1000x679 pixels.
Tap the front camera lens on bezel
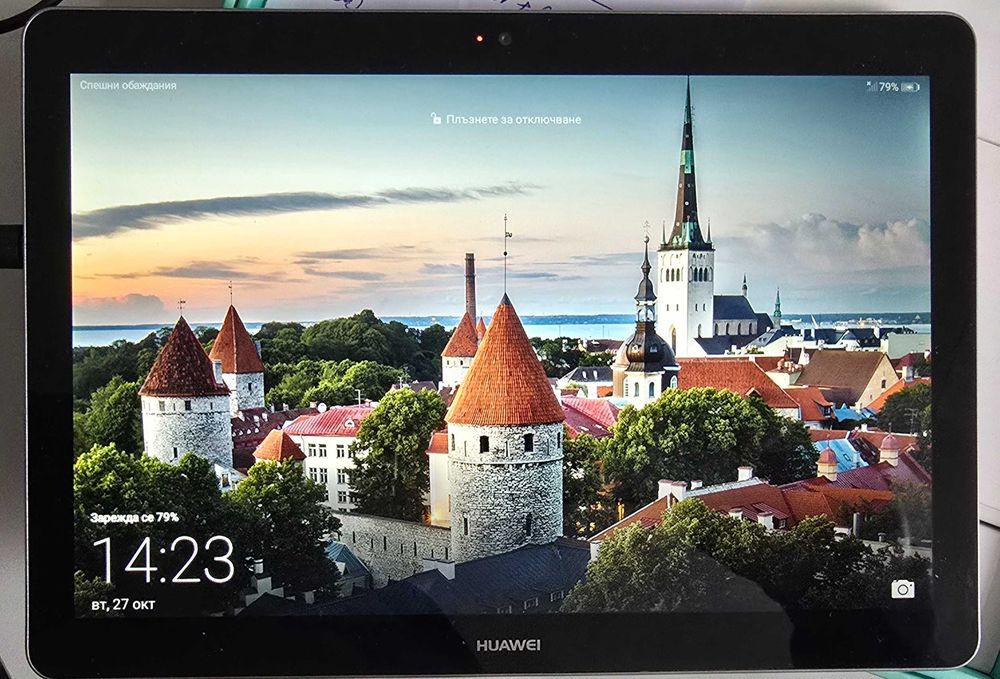click(504, 39)
